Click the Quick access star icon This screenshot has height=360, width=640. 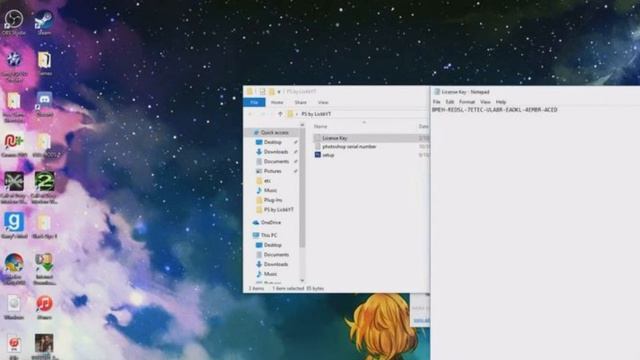(x=256, y=133)
